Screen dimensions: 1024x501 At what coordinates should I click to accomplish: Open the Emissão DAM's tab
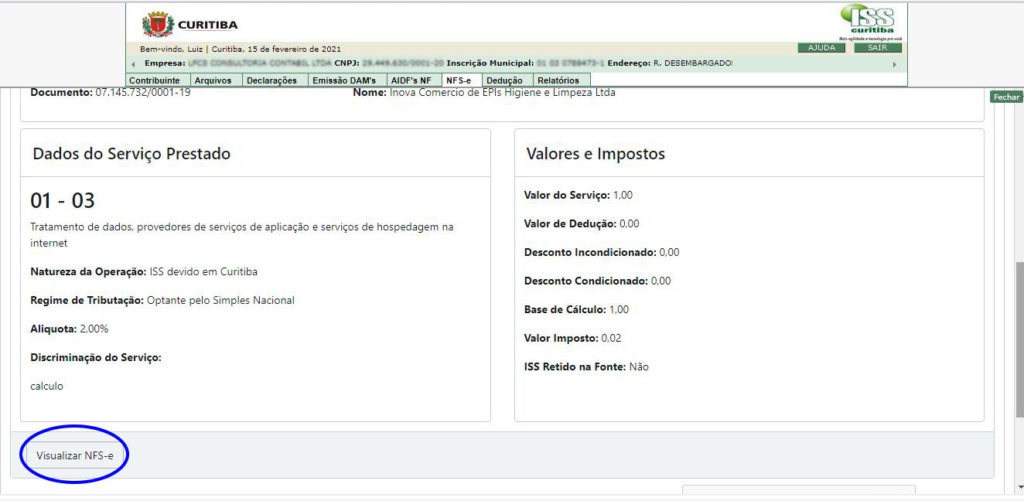tap(344, 80)
